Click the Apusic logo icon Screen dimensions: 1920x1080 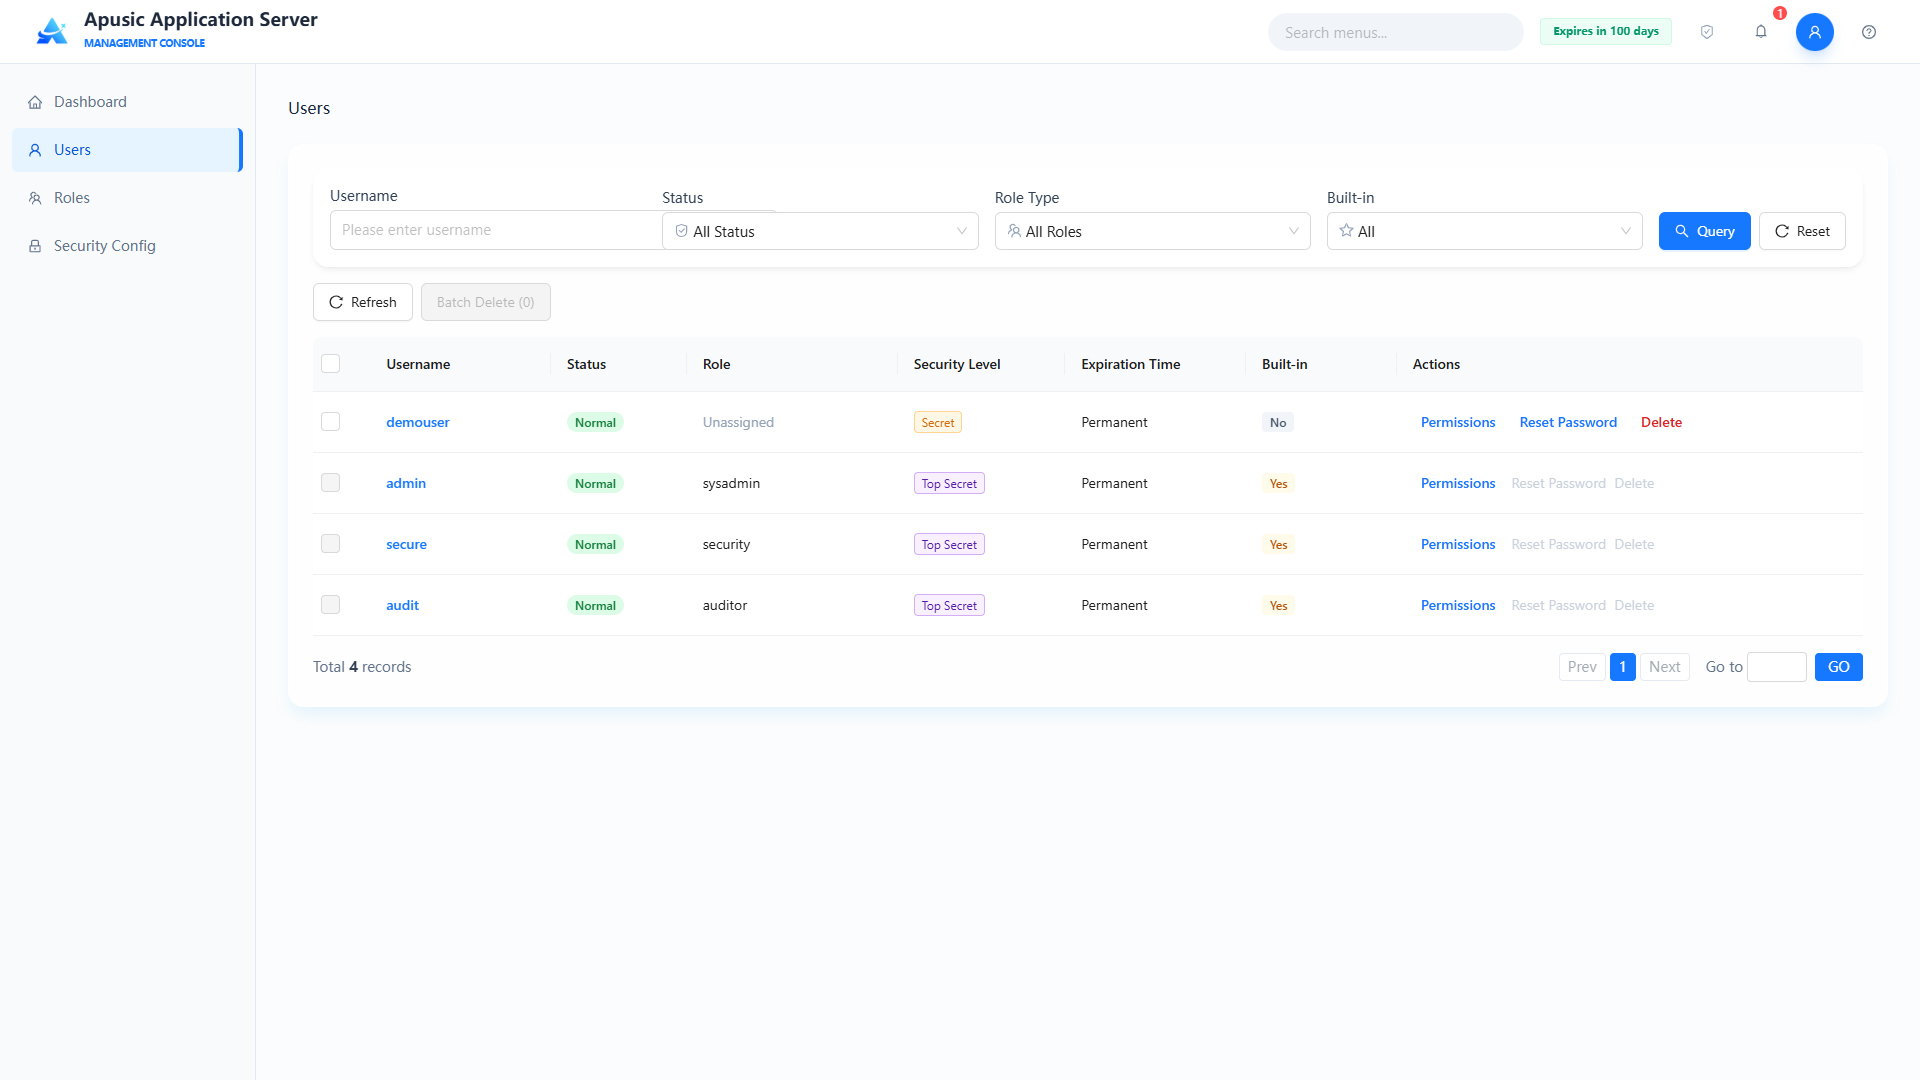click(x=52, y=31)
